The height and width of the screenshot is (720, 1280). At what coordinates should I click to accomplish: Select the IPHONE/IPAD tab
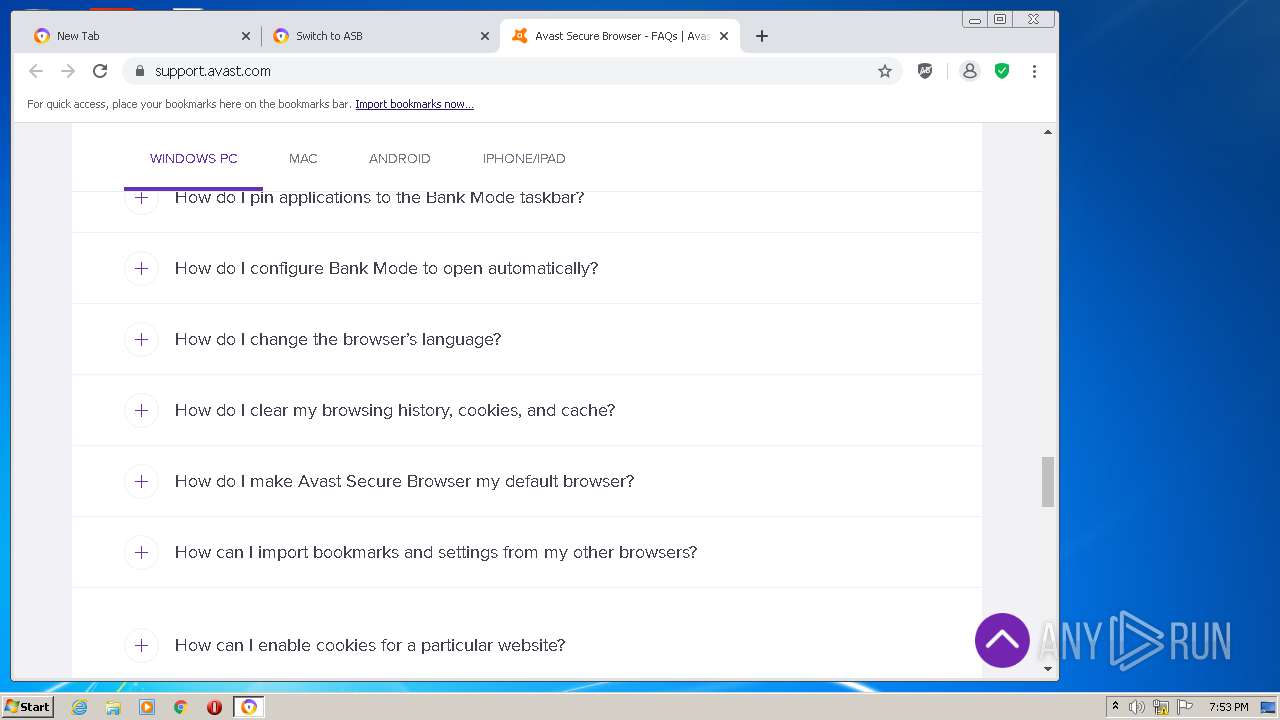click(x=524, y=158)
